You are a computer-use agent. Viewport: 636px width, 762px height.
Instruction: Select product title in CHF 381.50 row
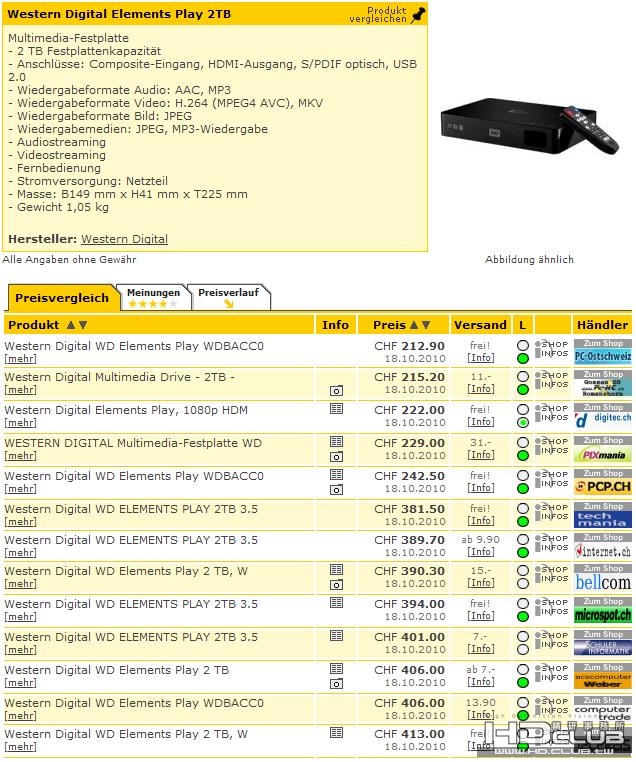tap(131, 509)
